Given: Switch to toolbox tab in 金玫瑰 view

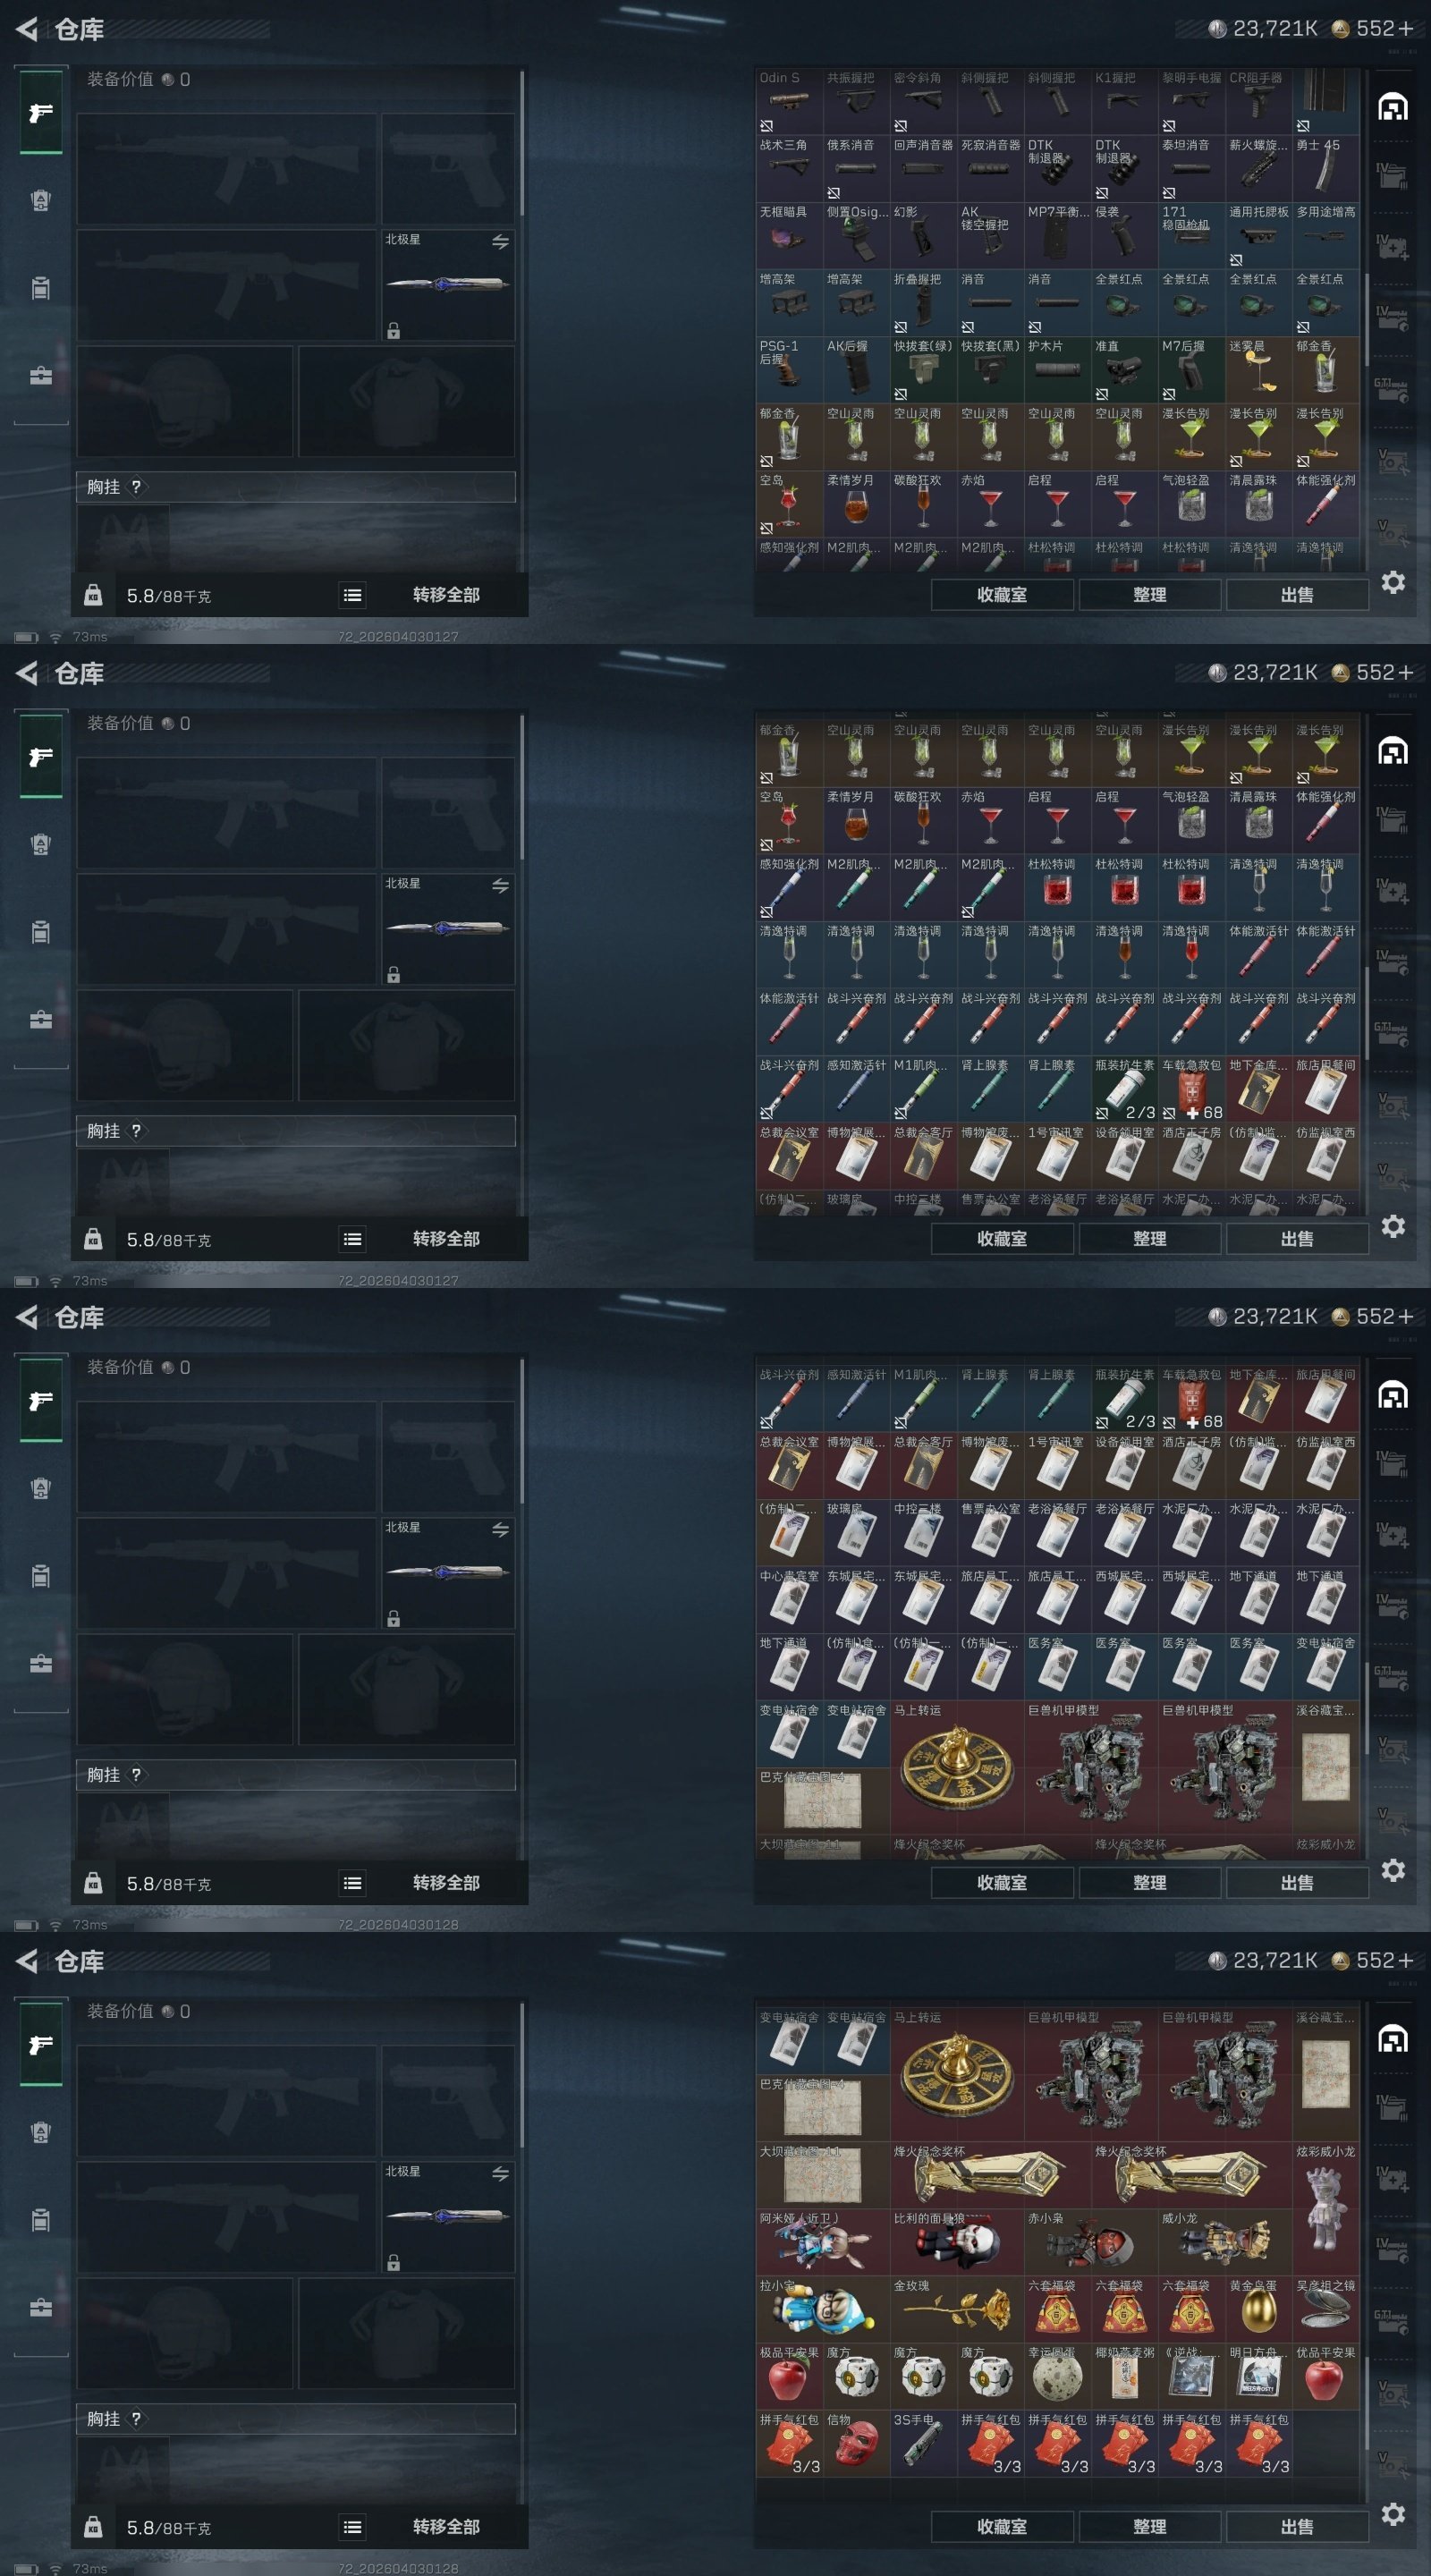Looking at the screenshot, I should (x=41, y=2308).
